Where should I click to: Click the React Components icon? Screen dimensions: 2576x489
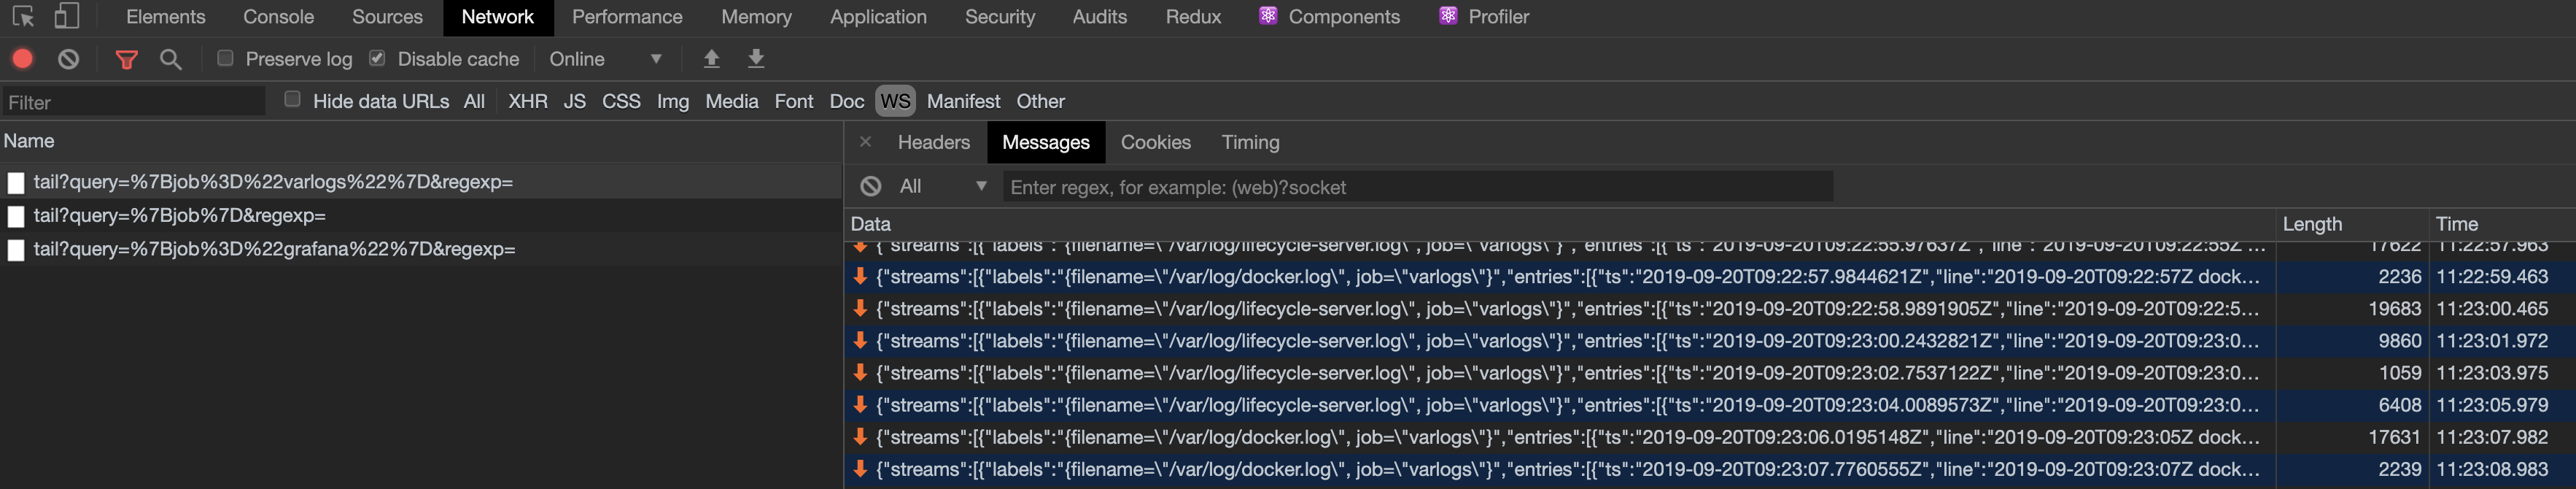[1268, 16]
